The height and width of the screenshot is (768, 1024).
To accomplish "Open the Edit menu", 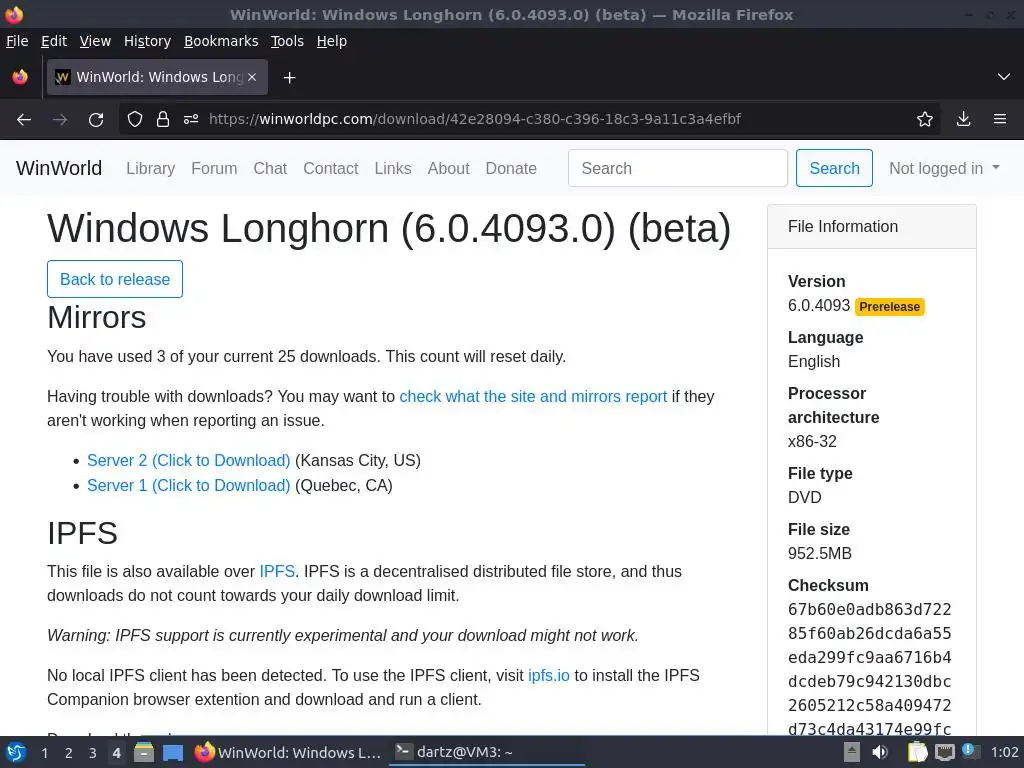I will click(54, 41).
